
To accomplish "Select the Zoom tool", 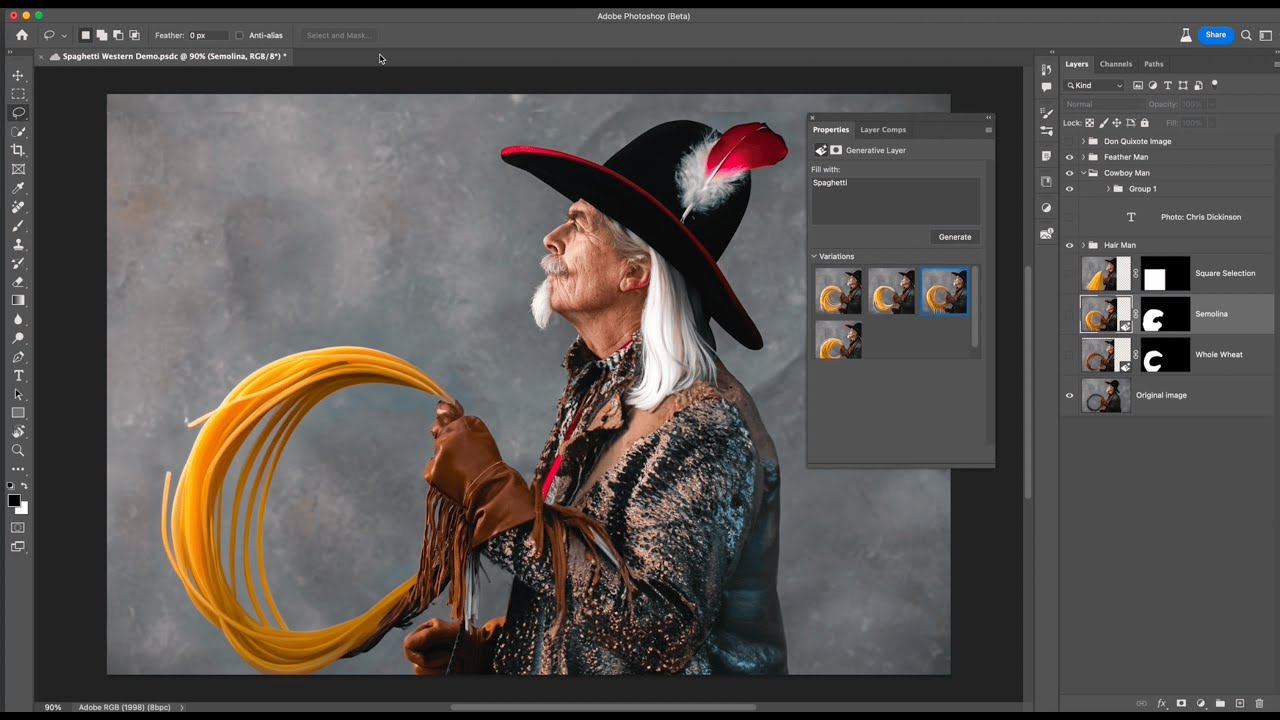I will pos(17,451).
